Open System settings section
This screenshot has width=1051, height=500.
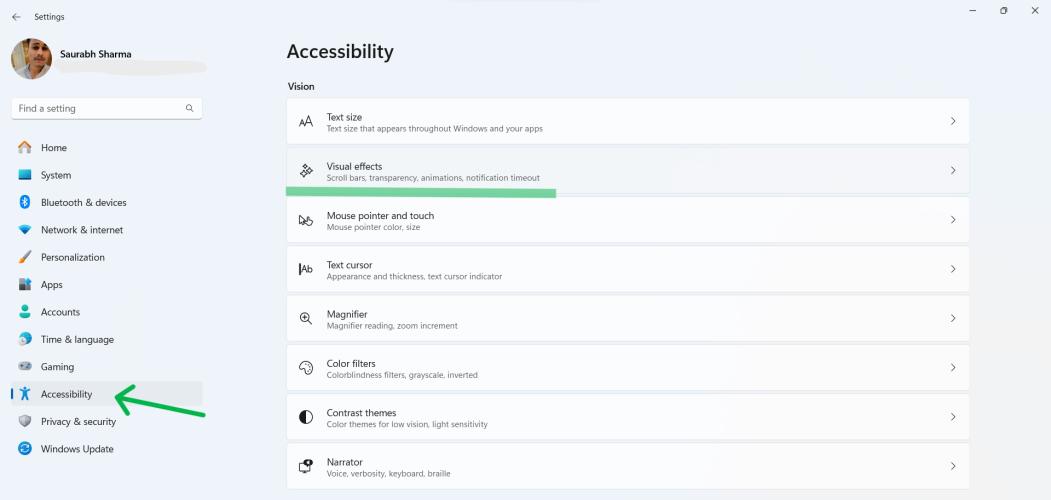(x=56, y=175)
